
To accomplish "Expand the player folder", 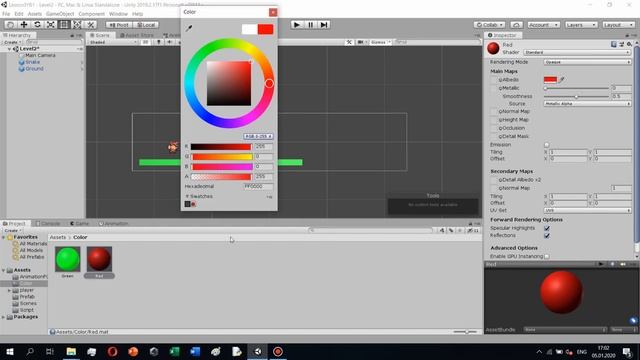I will tap(9, 290).
